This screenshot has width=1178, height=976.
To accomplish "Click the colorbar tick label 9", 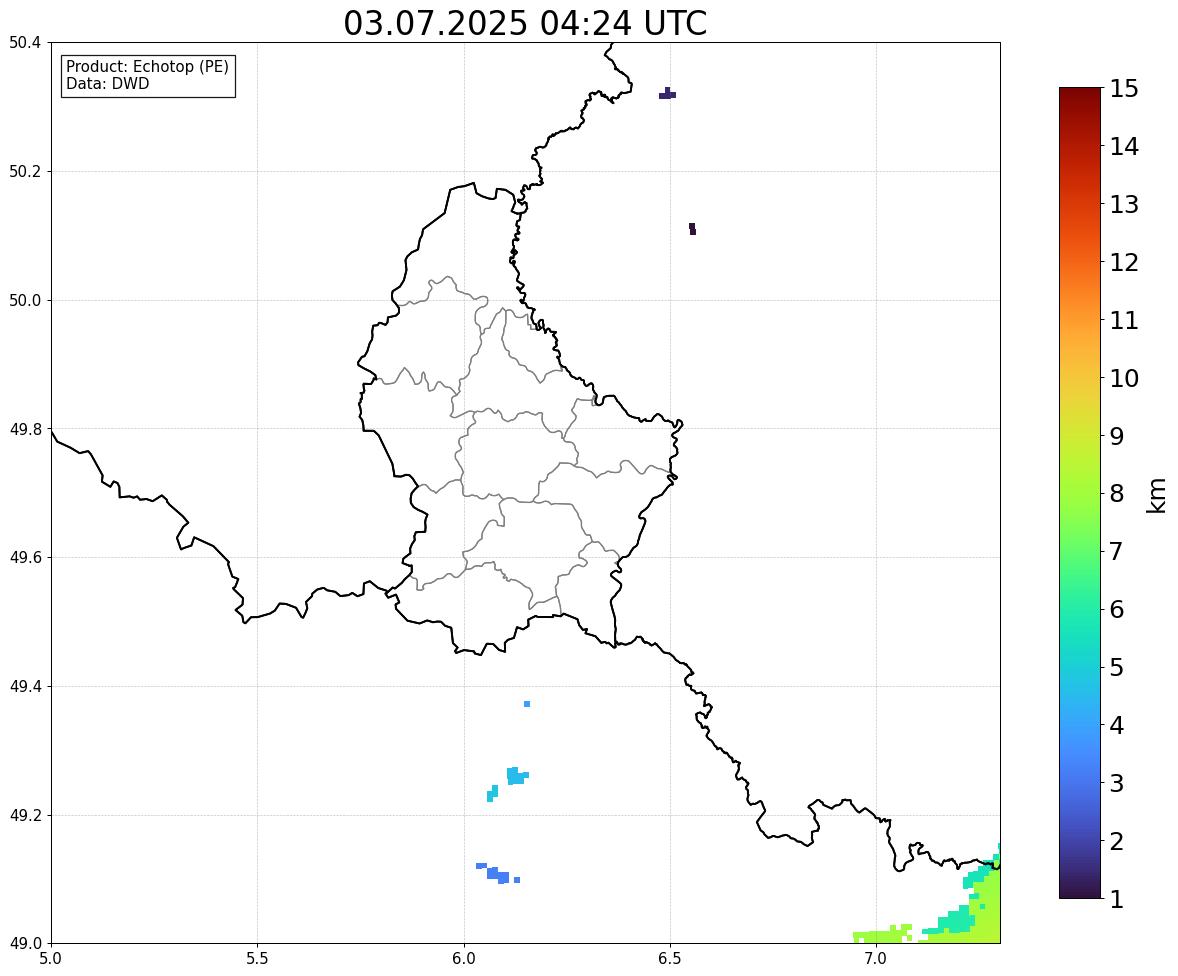I will pyautogui.click(x=1116, y=436).
